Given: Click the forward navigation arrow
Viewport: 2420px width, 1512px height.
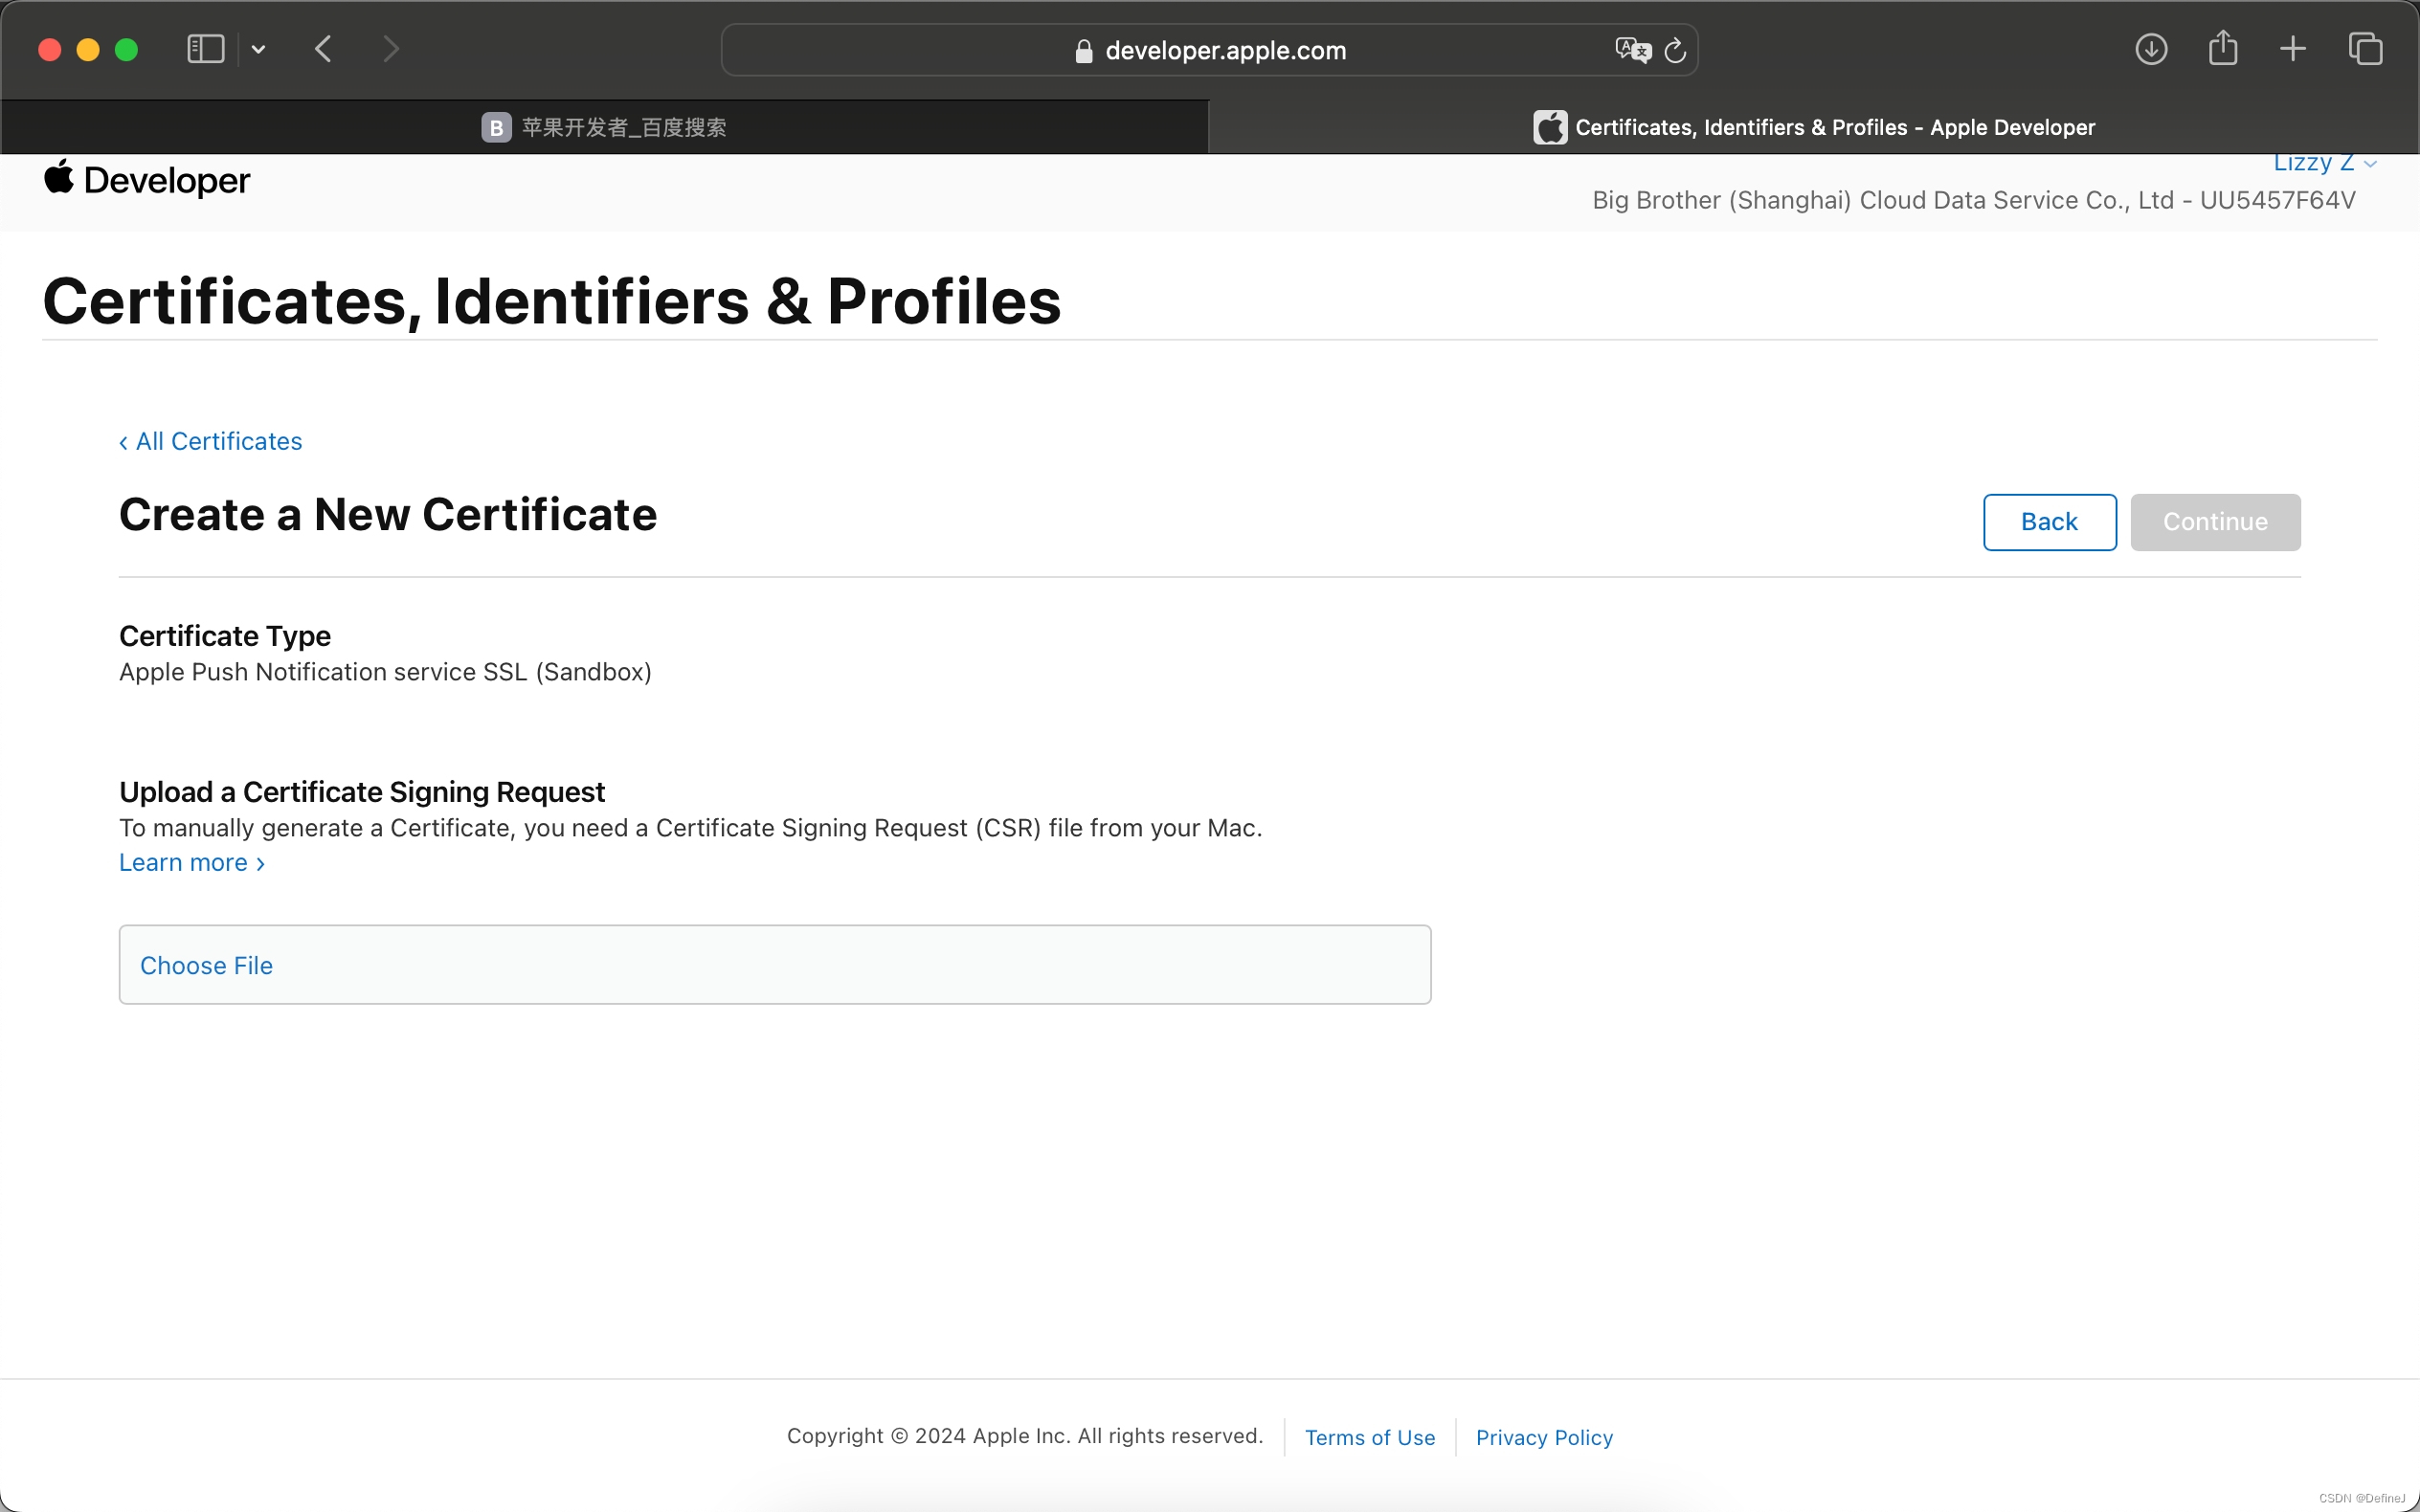Looking at the screenshot, I should pos(391,49).
